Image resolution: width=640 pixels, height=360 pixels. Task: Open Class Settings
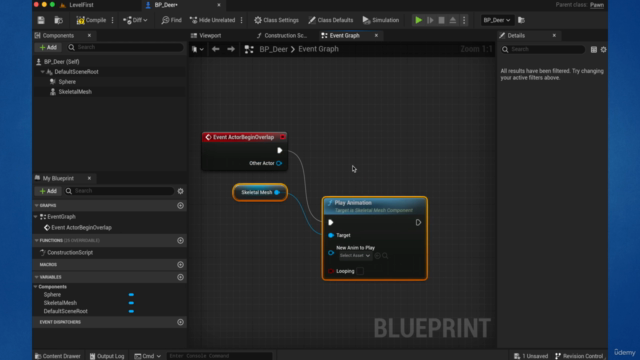coord(276,20)
